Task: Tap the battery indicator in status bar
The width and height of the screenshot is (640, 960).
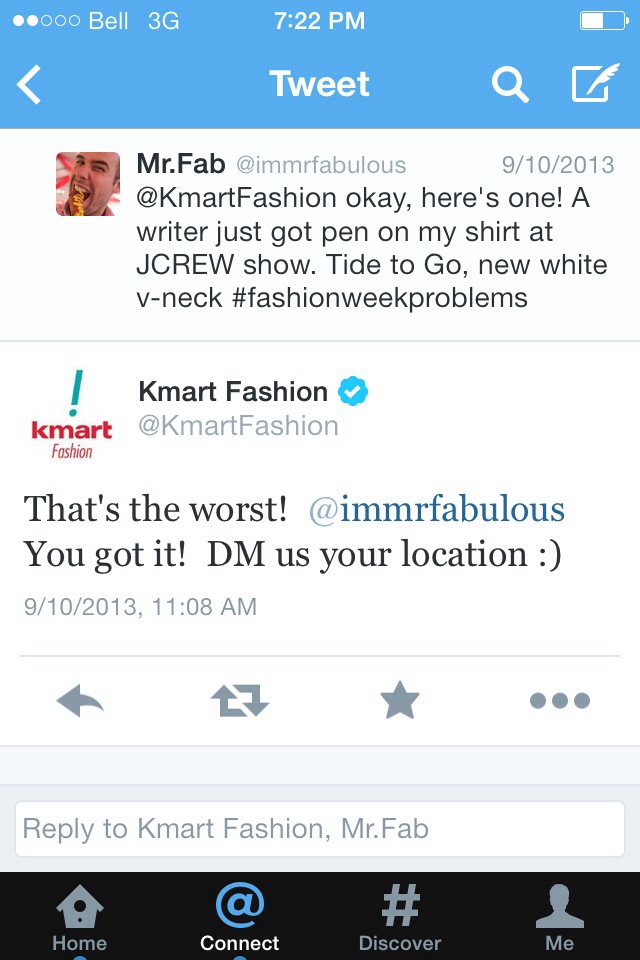Action: (x=603, y=20)
